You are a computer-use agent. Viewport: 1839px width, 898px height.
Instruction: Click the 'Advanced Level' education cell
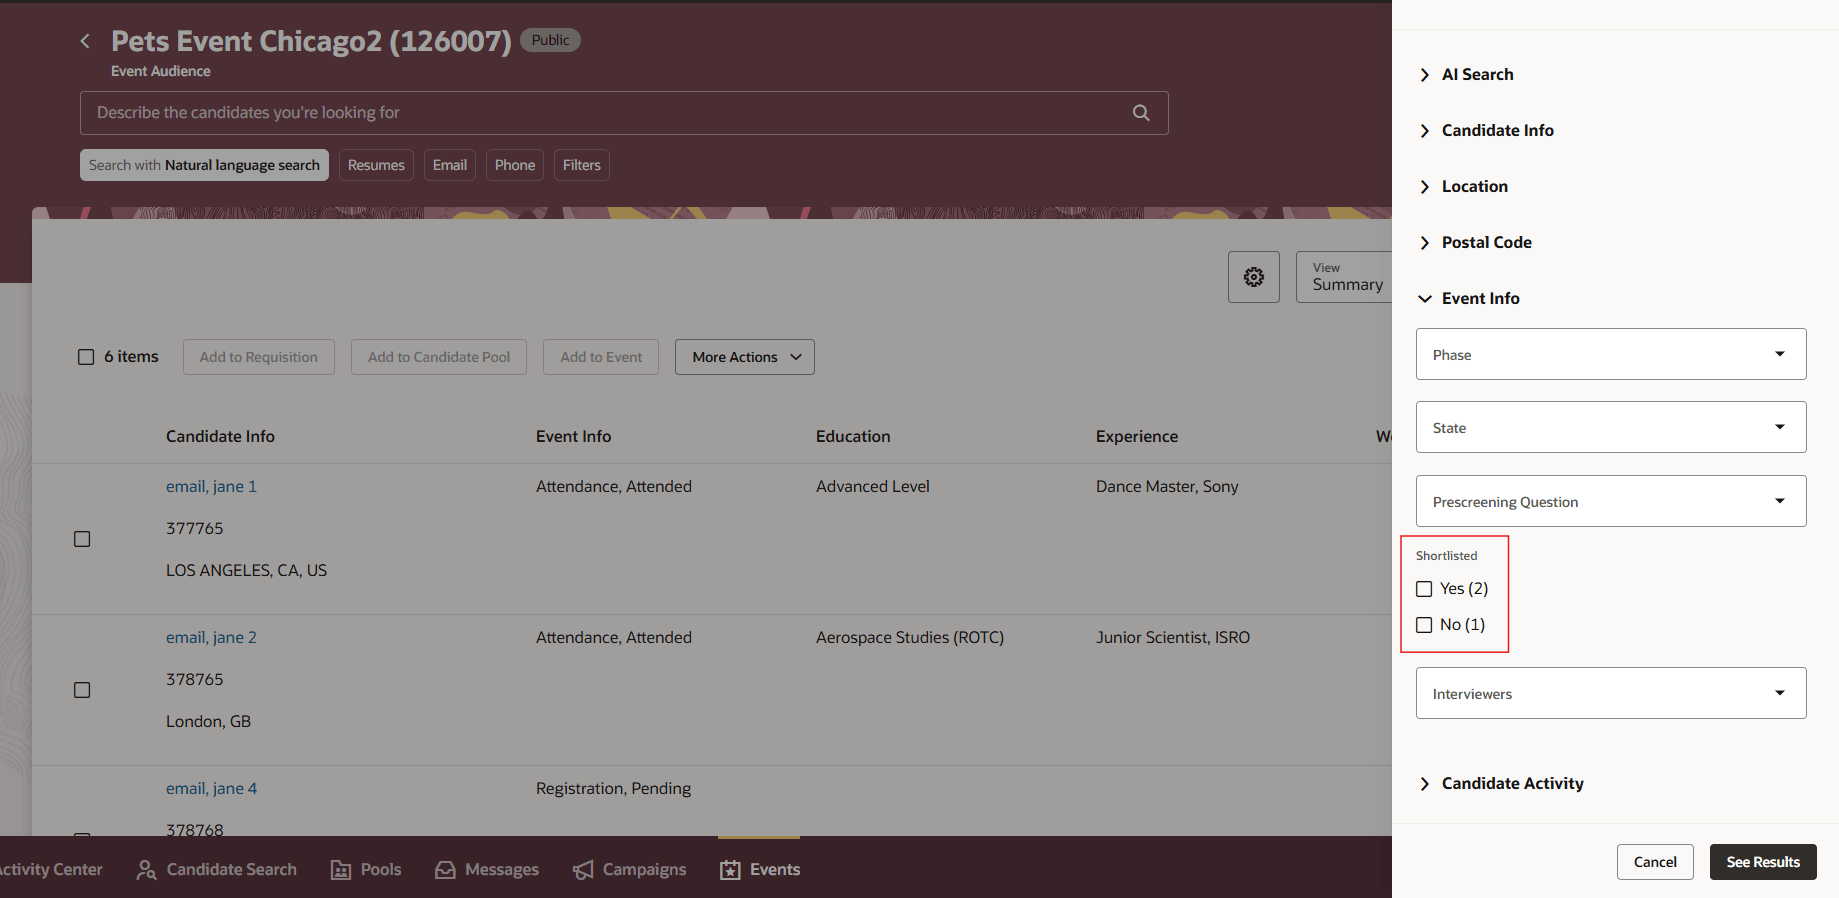(x=873, y=486)
